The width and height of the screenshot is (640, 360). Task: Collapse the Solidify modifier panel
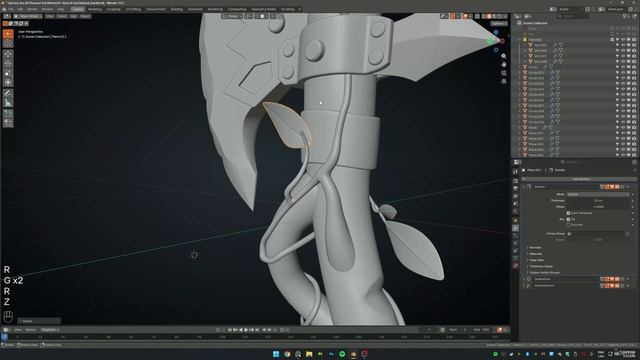click(x=524, y=187)
